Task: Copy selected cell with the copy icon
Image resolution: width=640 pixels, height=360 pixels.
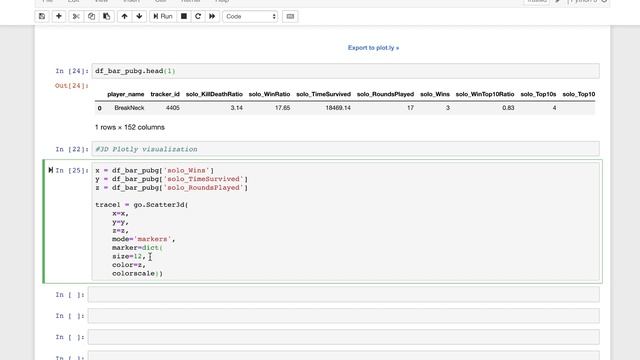Action: [x=91, y=16]
